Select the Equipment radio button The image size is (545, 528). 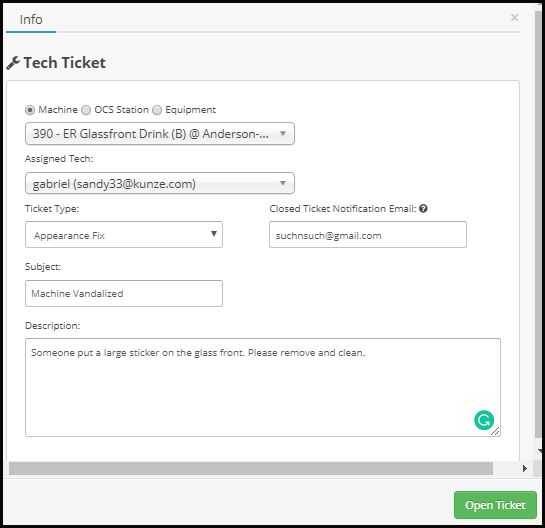click(157, 110)
